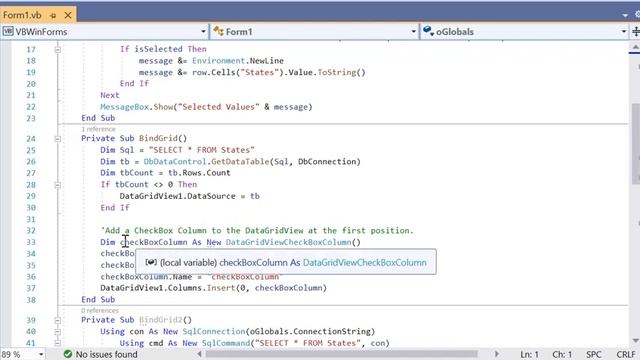The width and height of the screenshot is (640, 360).
Task: Click the "SELECT * FROM States" string on line 25
Action: coord(202,150)
